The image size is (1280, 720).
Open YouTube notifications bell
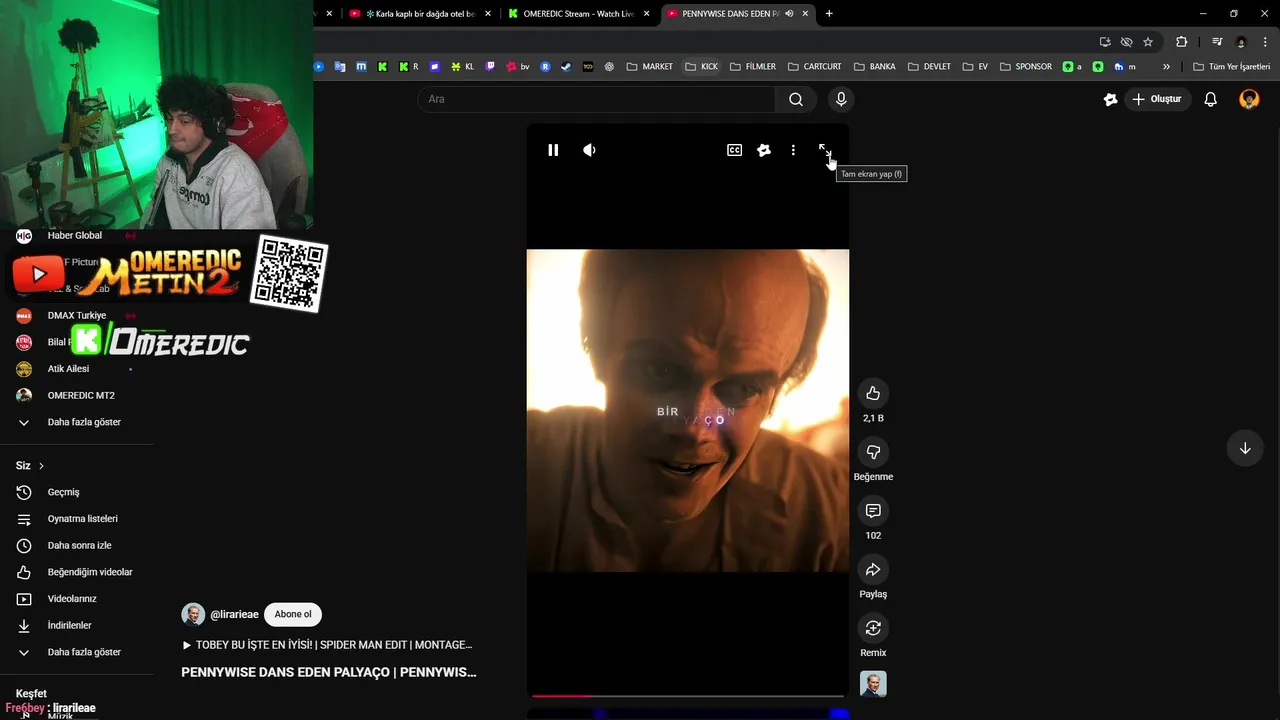[x=1210, y=99]
